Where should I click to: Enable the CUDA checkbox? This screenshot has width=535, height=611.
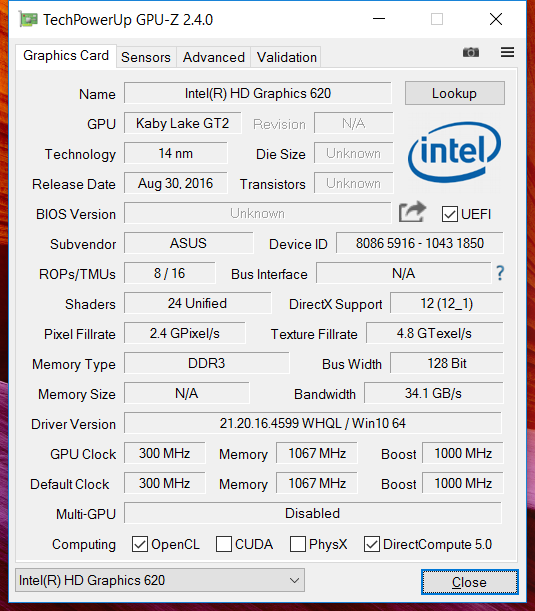(224, 544)
